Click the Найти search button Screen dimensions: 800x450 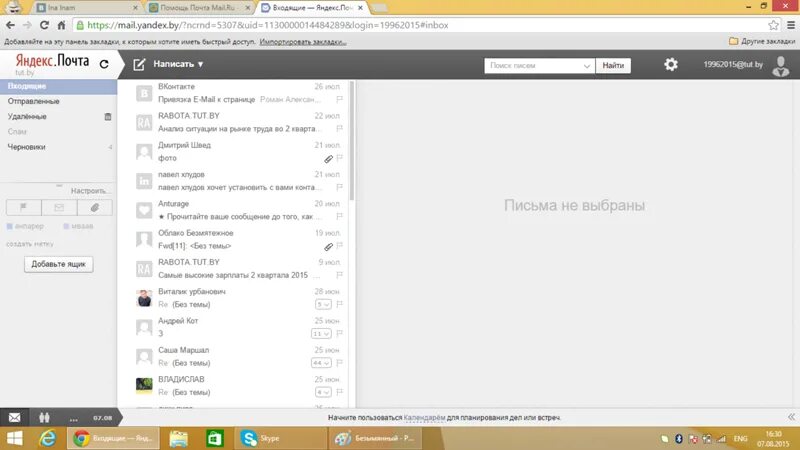click(x=613, y=65)
